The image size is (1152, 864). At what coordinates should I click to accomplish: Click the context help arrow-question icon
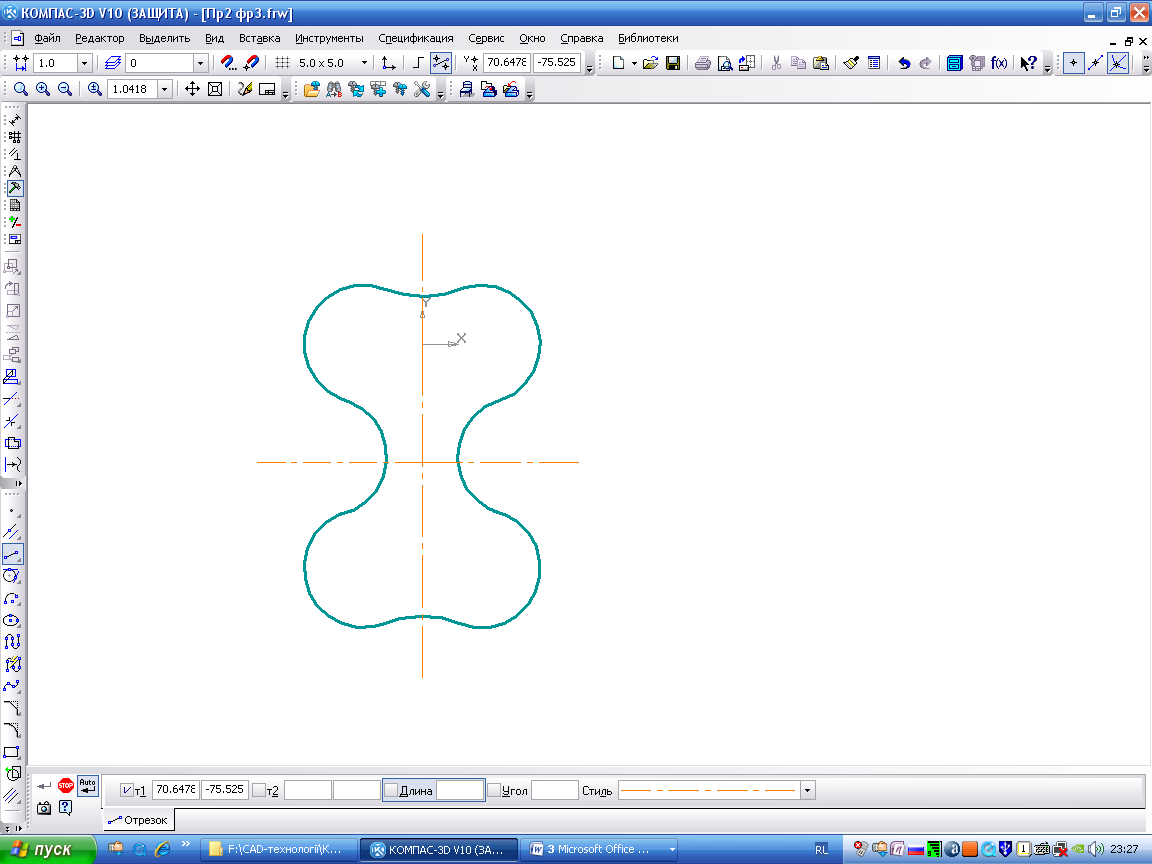click(x=1029, y=63)
